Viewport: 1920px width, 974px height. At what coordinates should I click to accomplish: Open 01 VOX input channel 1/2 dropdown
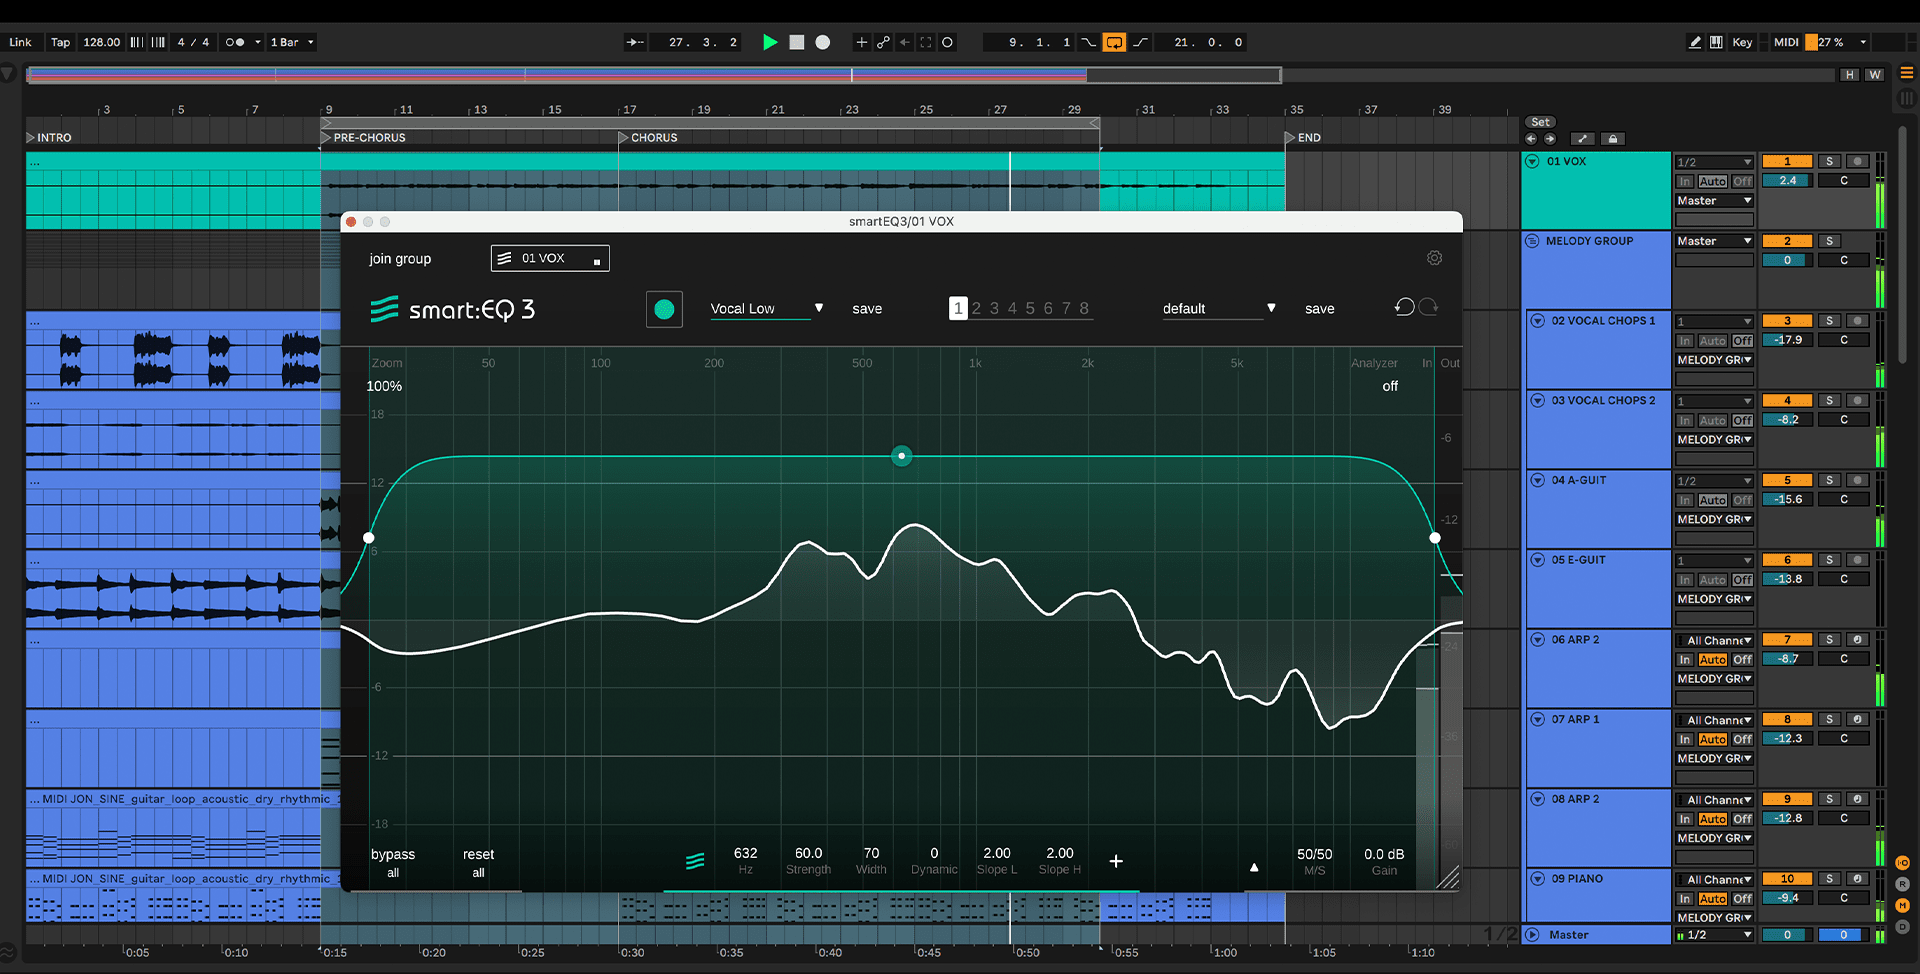point(1714,162)
